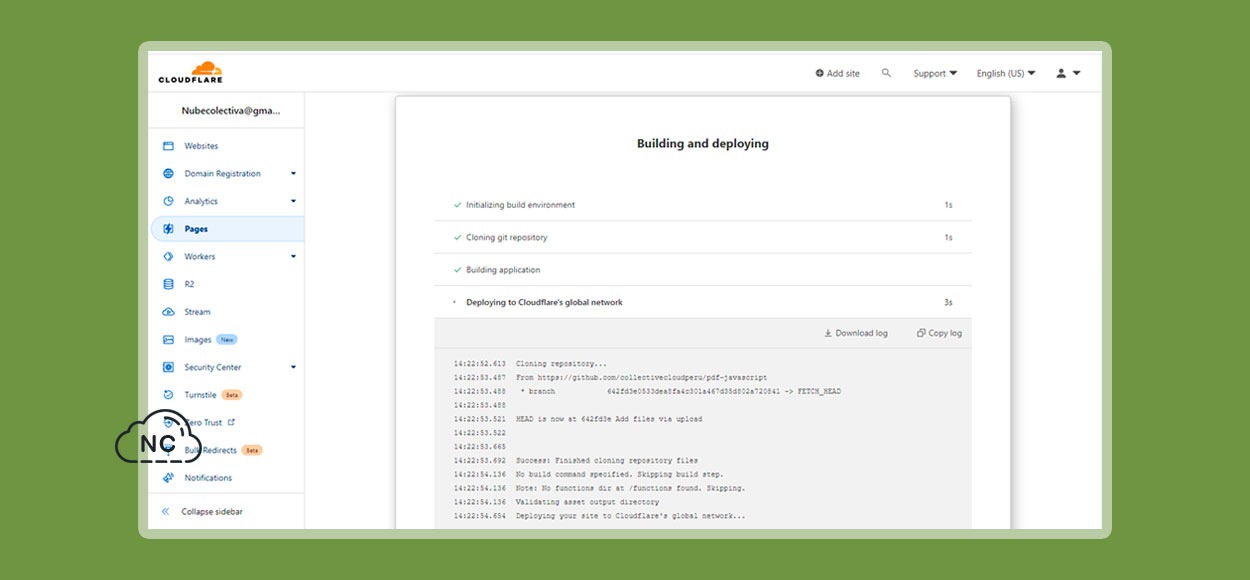This screenshot has width=1250, height=580.
Task: Click the Images New badge
Action: tap(227, 340)
